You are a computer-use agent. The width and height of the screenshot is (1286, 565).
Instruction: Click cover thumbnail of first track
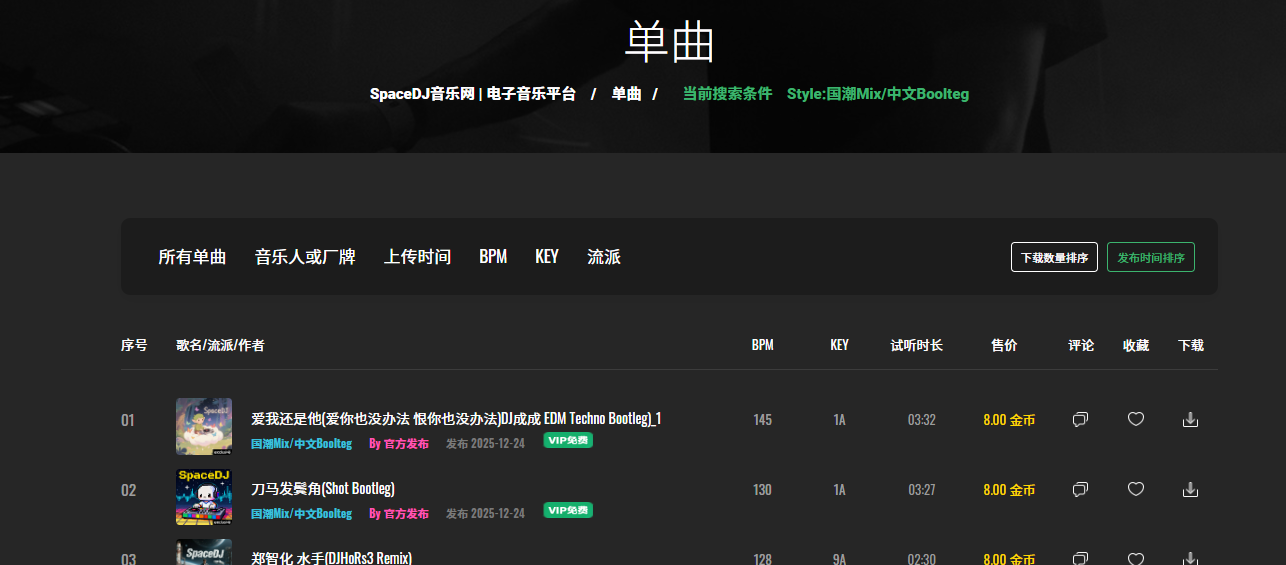point(204,427)
